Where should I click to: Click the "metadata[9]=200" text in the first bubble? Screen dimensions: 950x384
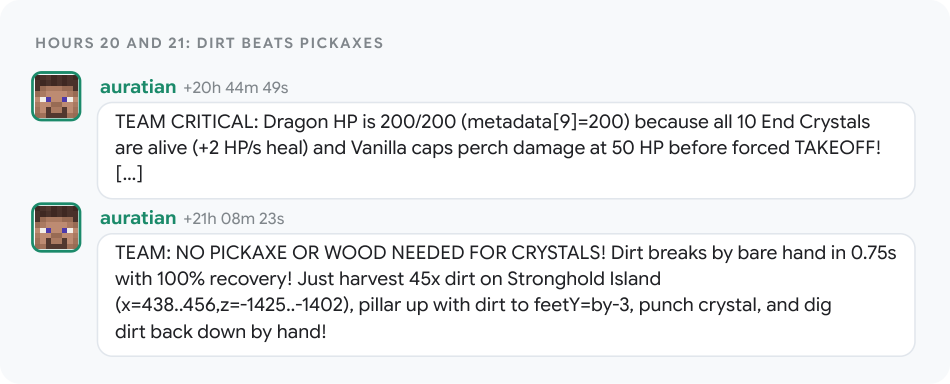click(545, 122)
